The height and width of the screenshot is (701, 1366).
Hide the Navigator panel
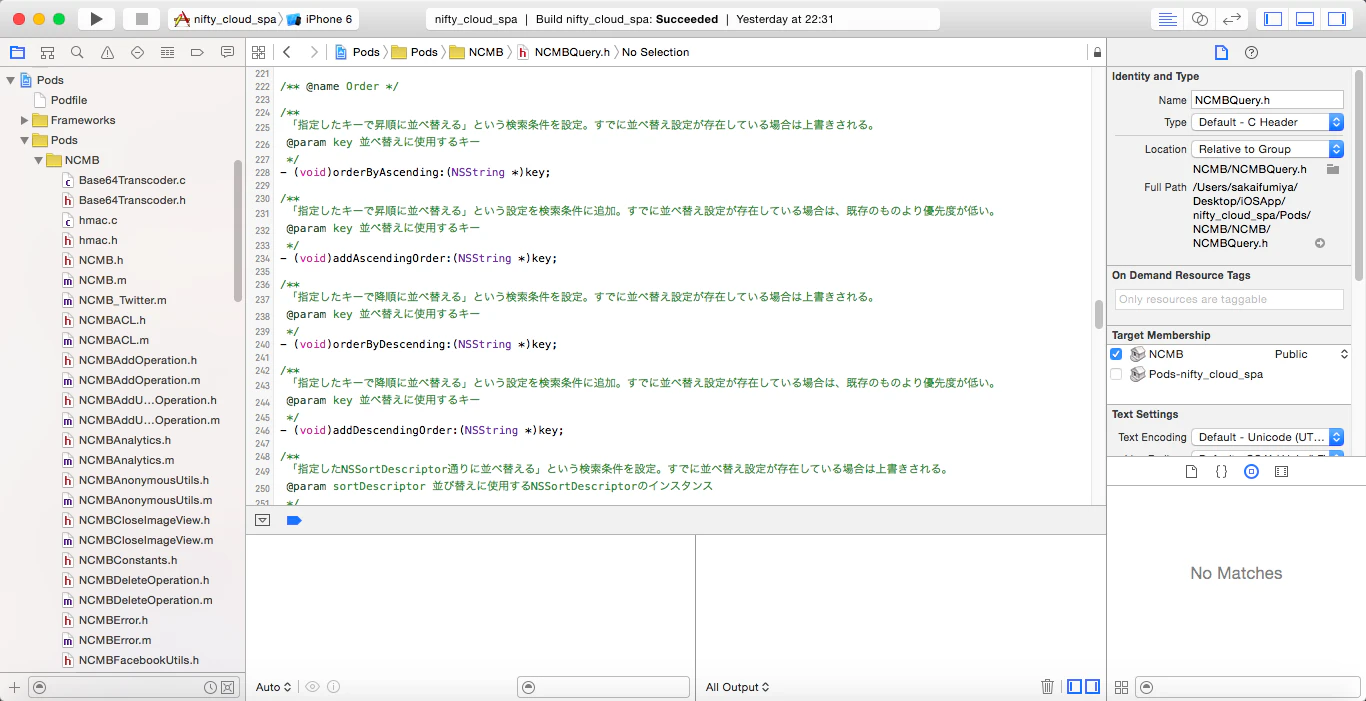tap(1273, 19)
